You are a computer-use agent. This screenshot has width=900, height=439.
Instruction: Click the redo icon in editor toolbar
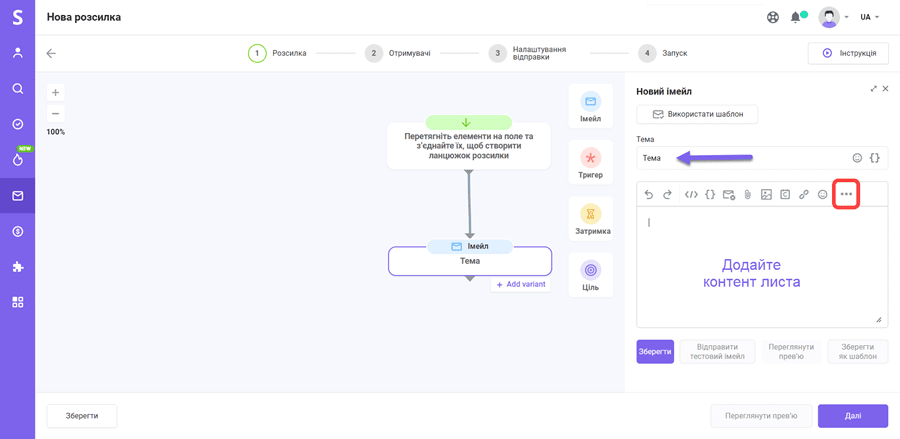coord(668,195)
